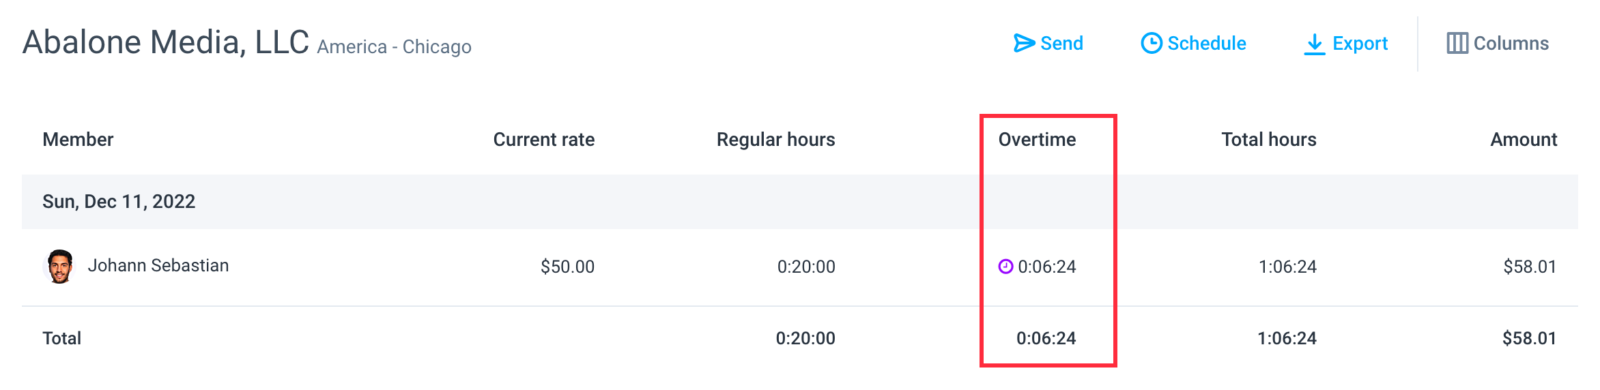1600x390 pixels.
Task: Sort by Current rate column header
Action: tap(544, 140)
